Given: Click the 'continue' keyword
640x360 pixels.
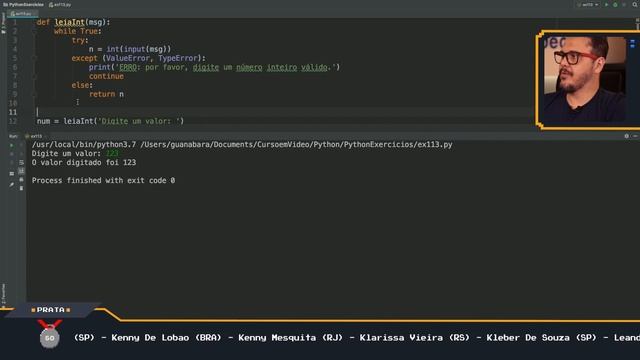Looking at the screenshot, I should [x=106, y=76].
